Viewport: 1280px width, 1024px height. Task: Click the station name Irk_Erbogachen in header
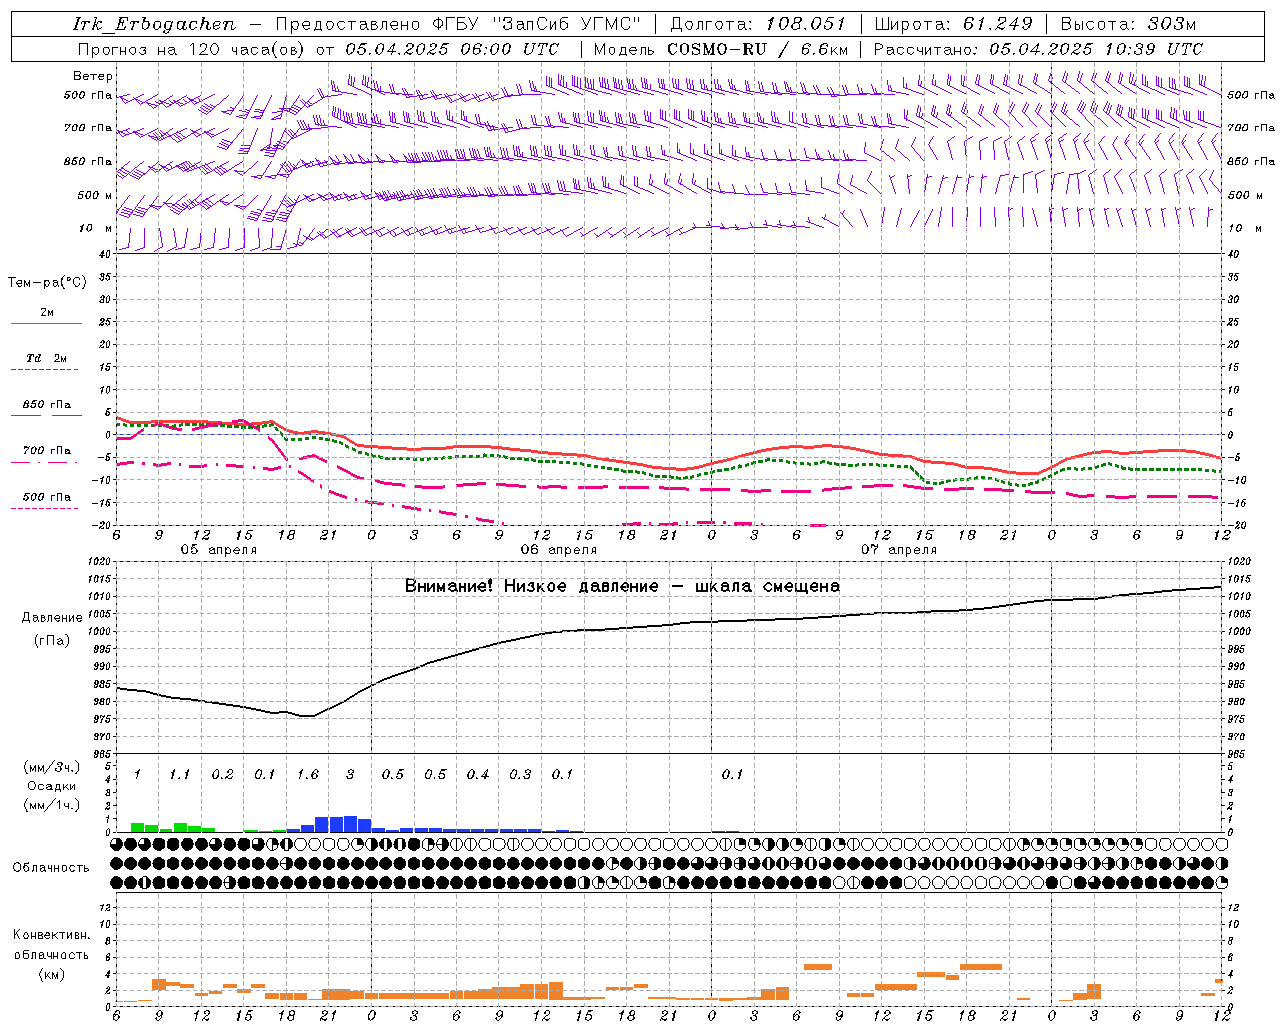pos(154,24)
